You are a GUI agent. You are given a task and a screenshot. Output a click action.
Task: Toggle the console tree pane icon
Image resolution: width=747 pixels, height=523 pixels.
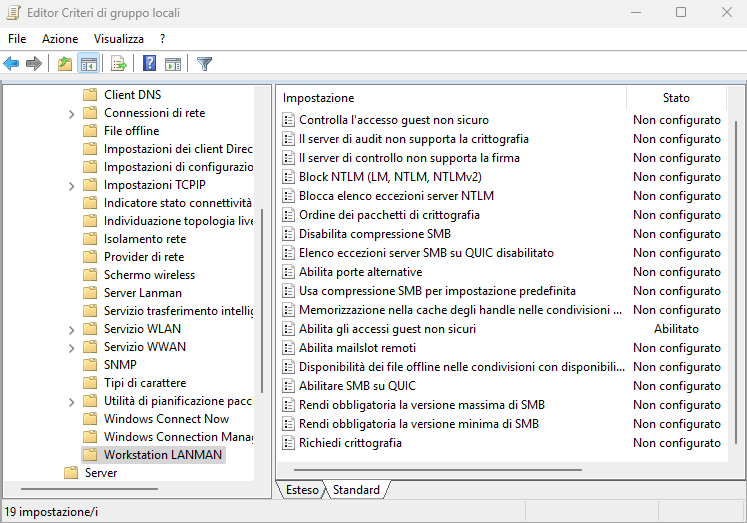(x=89, y=63)
